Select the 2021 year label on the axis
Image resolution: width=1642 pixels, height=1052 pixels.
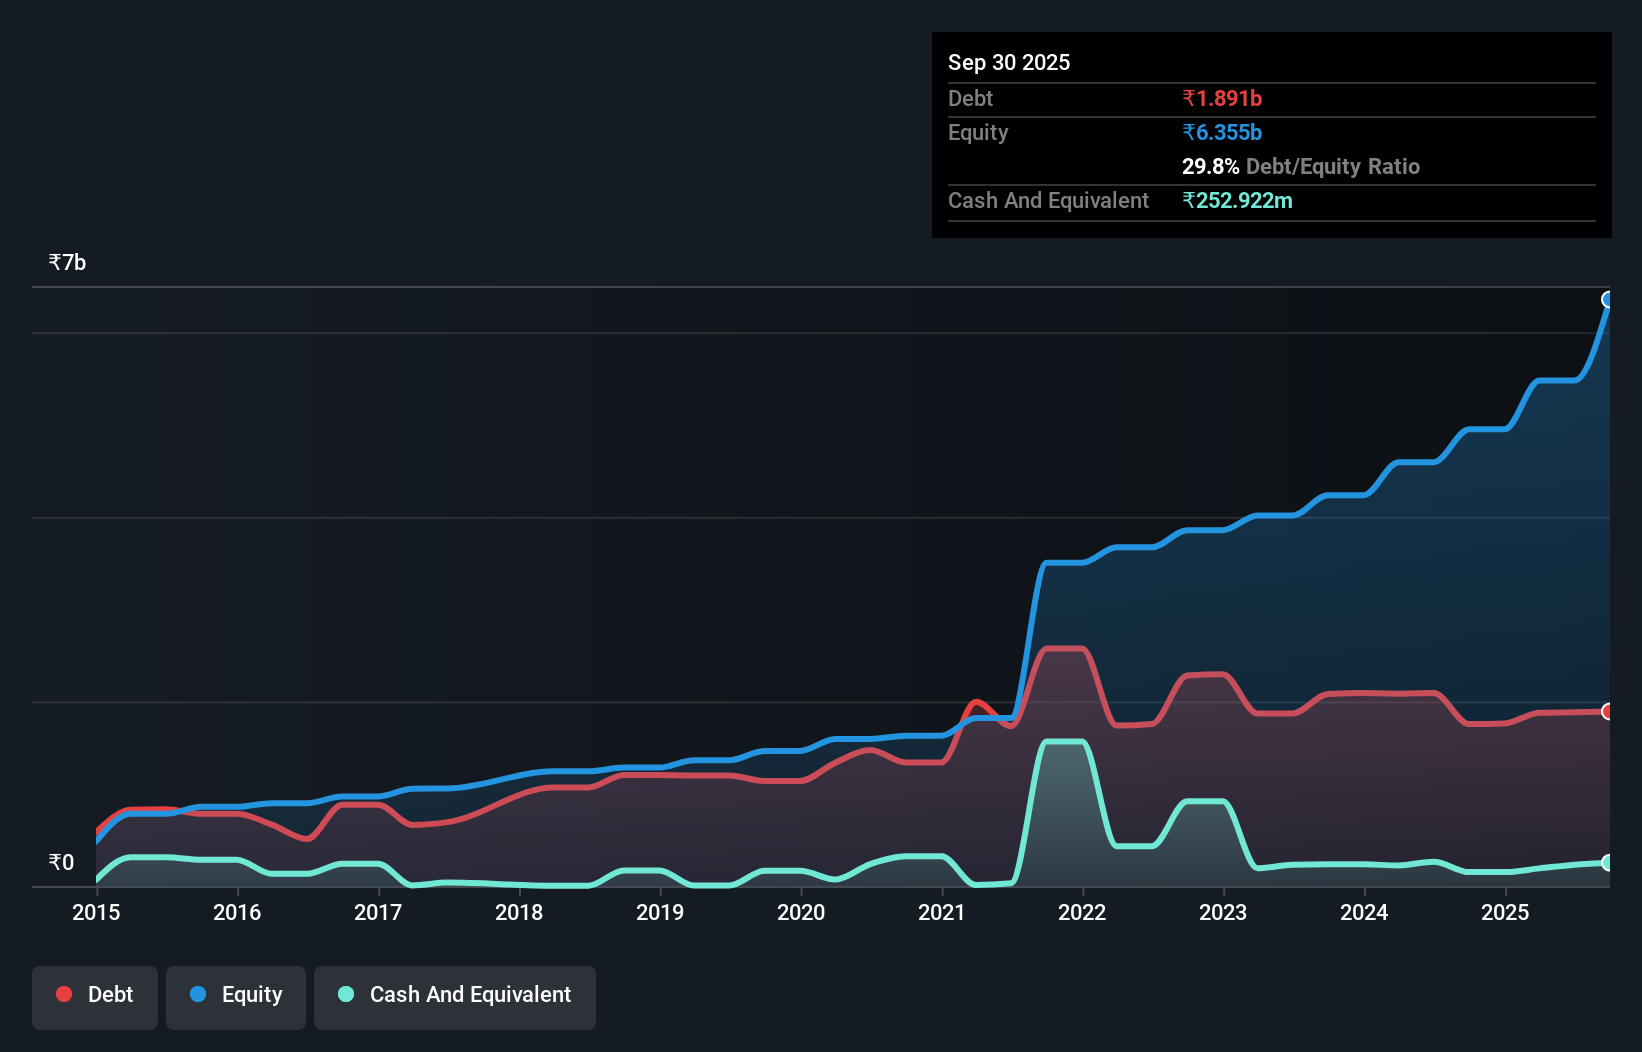941,913
